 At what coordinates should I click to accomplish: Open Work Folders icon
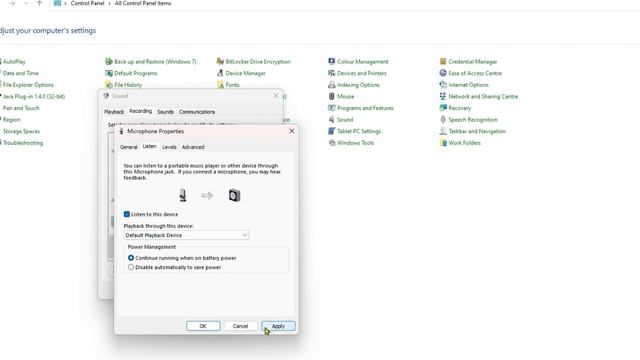tap(443, 143)
